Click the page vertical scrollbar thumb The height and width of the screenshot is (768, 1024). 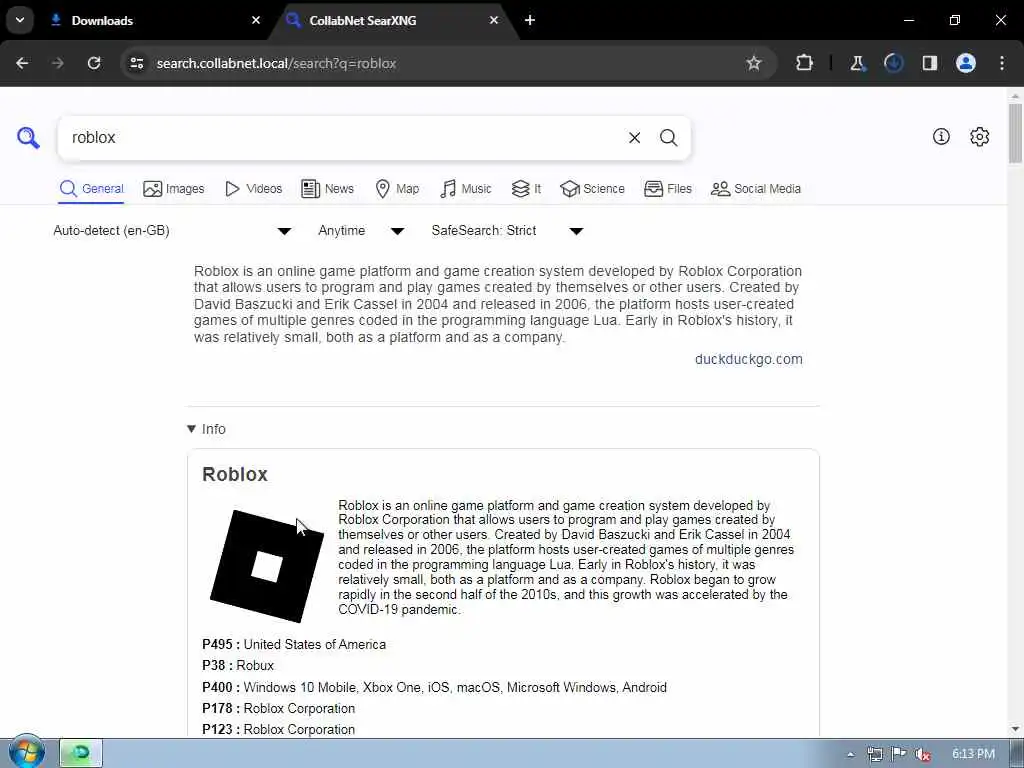[1015, 133]
